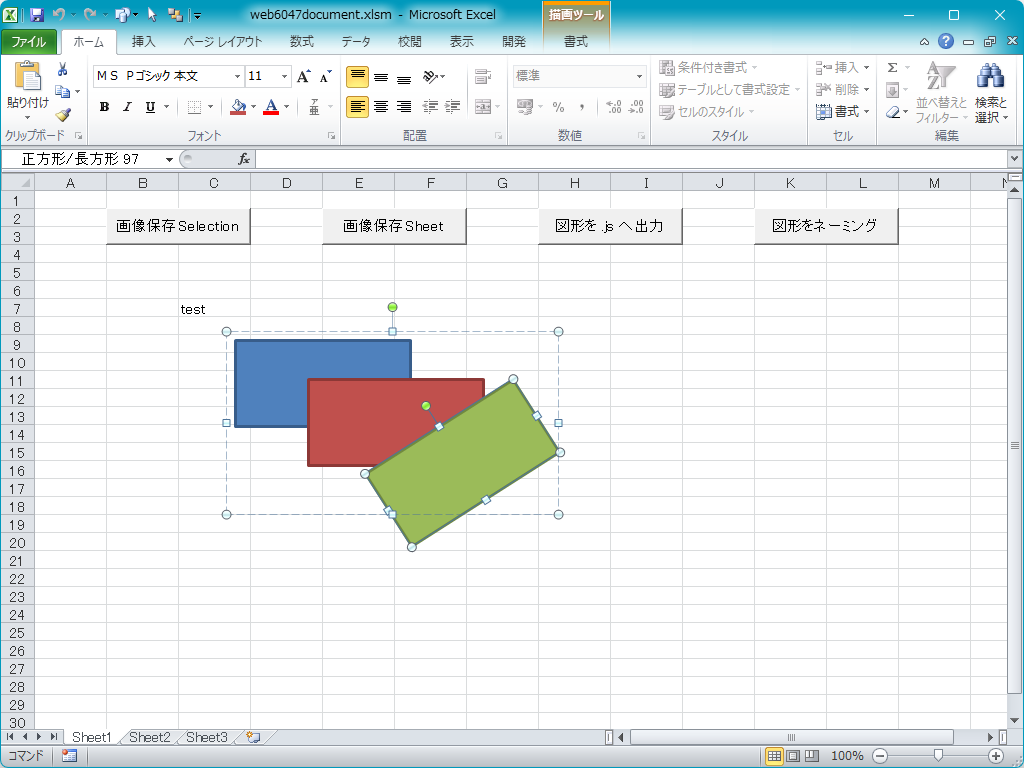1024x768 pixels.
Task: Click the Cut scissors icon
Action: (63, 69)
